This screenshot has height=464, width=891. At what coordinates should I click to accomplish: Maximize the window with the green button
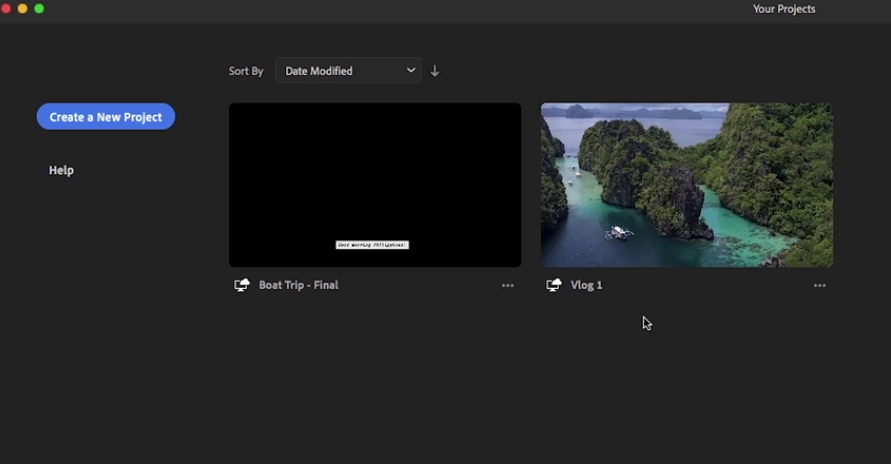pyautogui.click(x=40, y=9)
